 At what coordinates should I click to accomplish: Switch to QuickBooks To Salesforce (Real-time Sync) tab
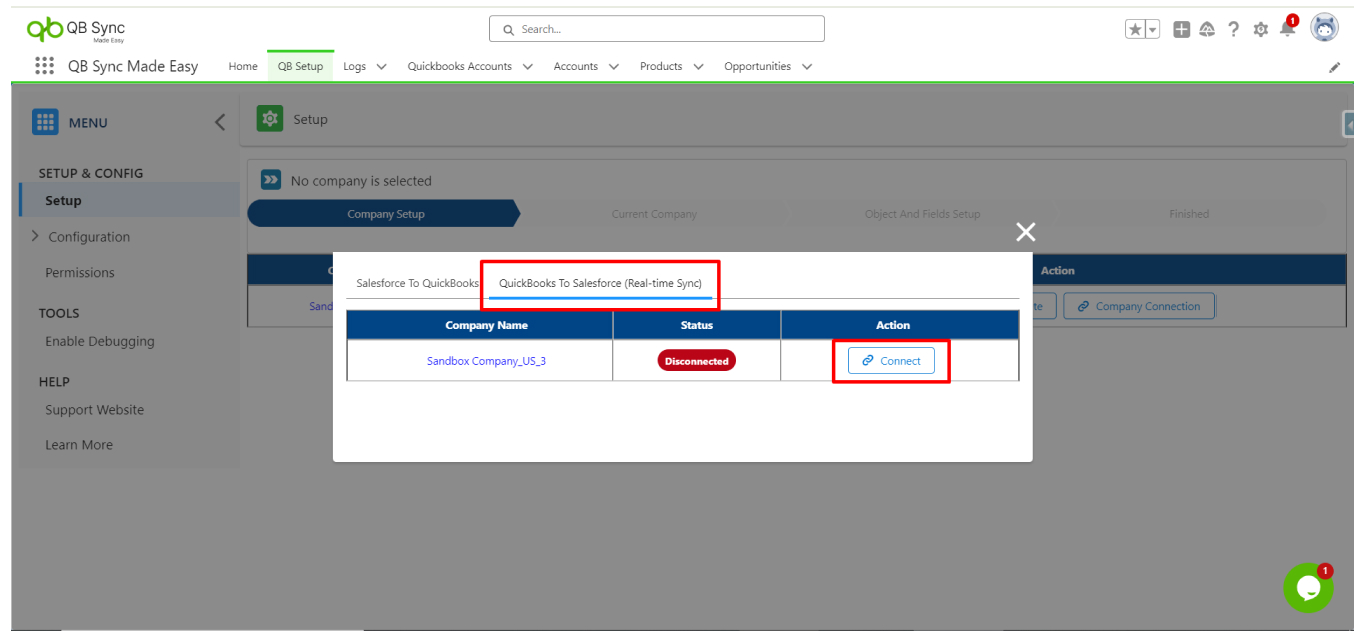point(600,283)
